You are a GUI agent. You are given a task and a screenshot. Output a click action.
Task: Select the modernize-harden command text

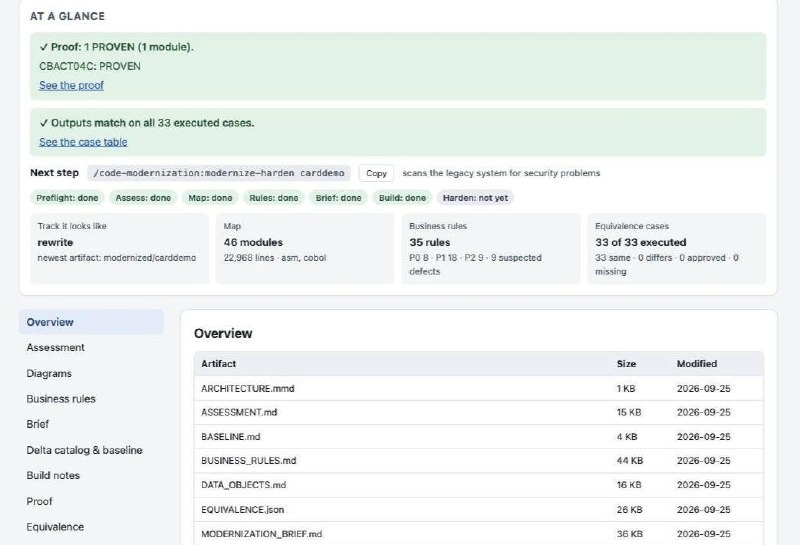click(x=219, y=173)
